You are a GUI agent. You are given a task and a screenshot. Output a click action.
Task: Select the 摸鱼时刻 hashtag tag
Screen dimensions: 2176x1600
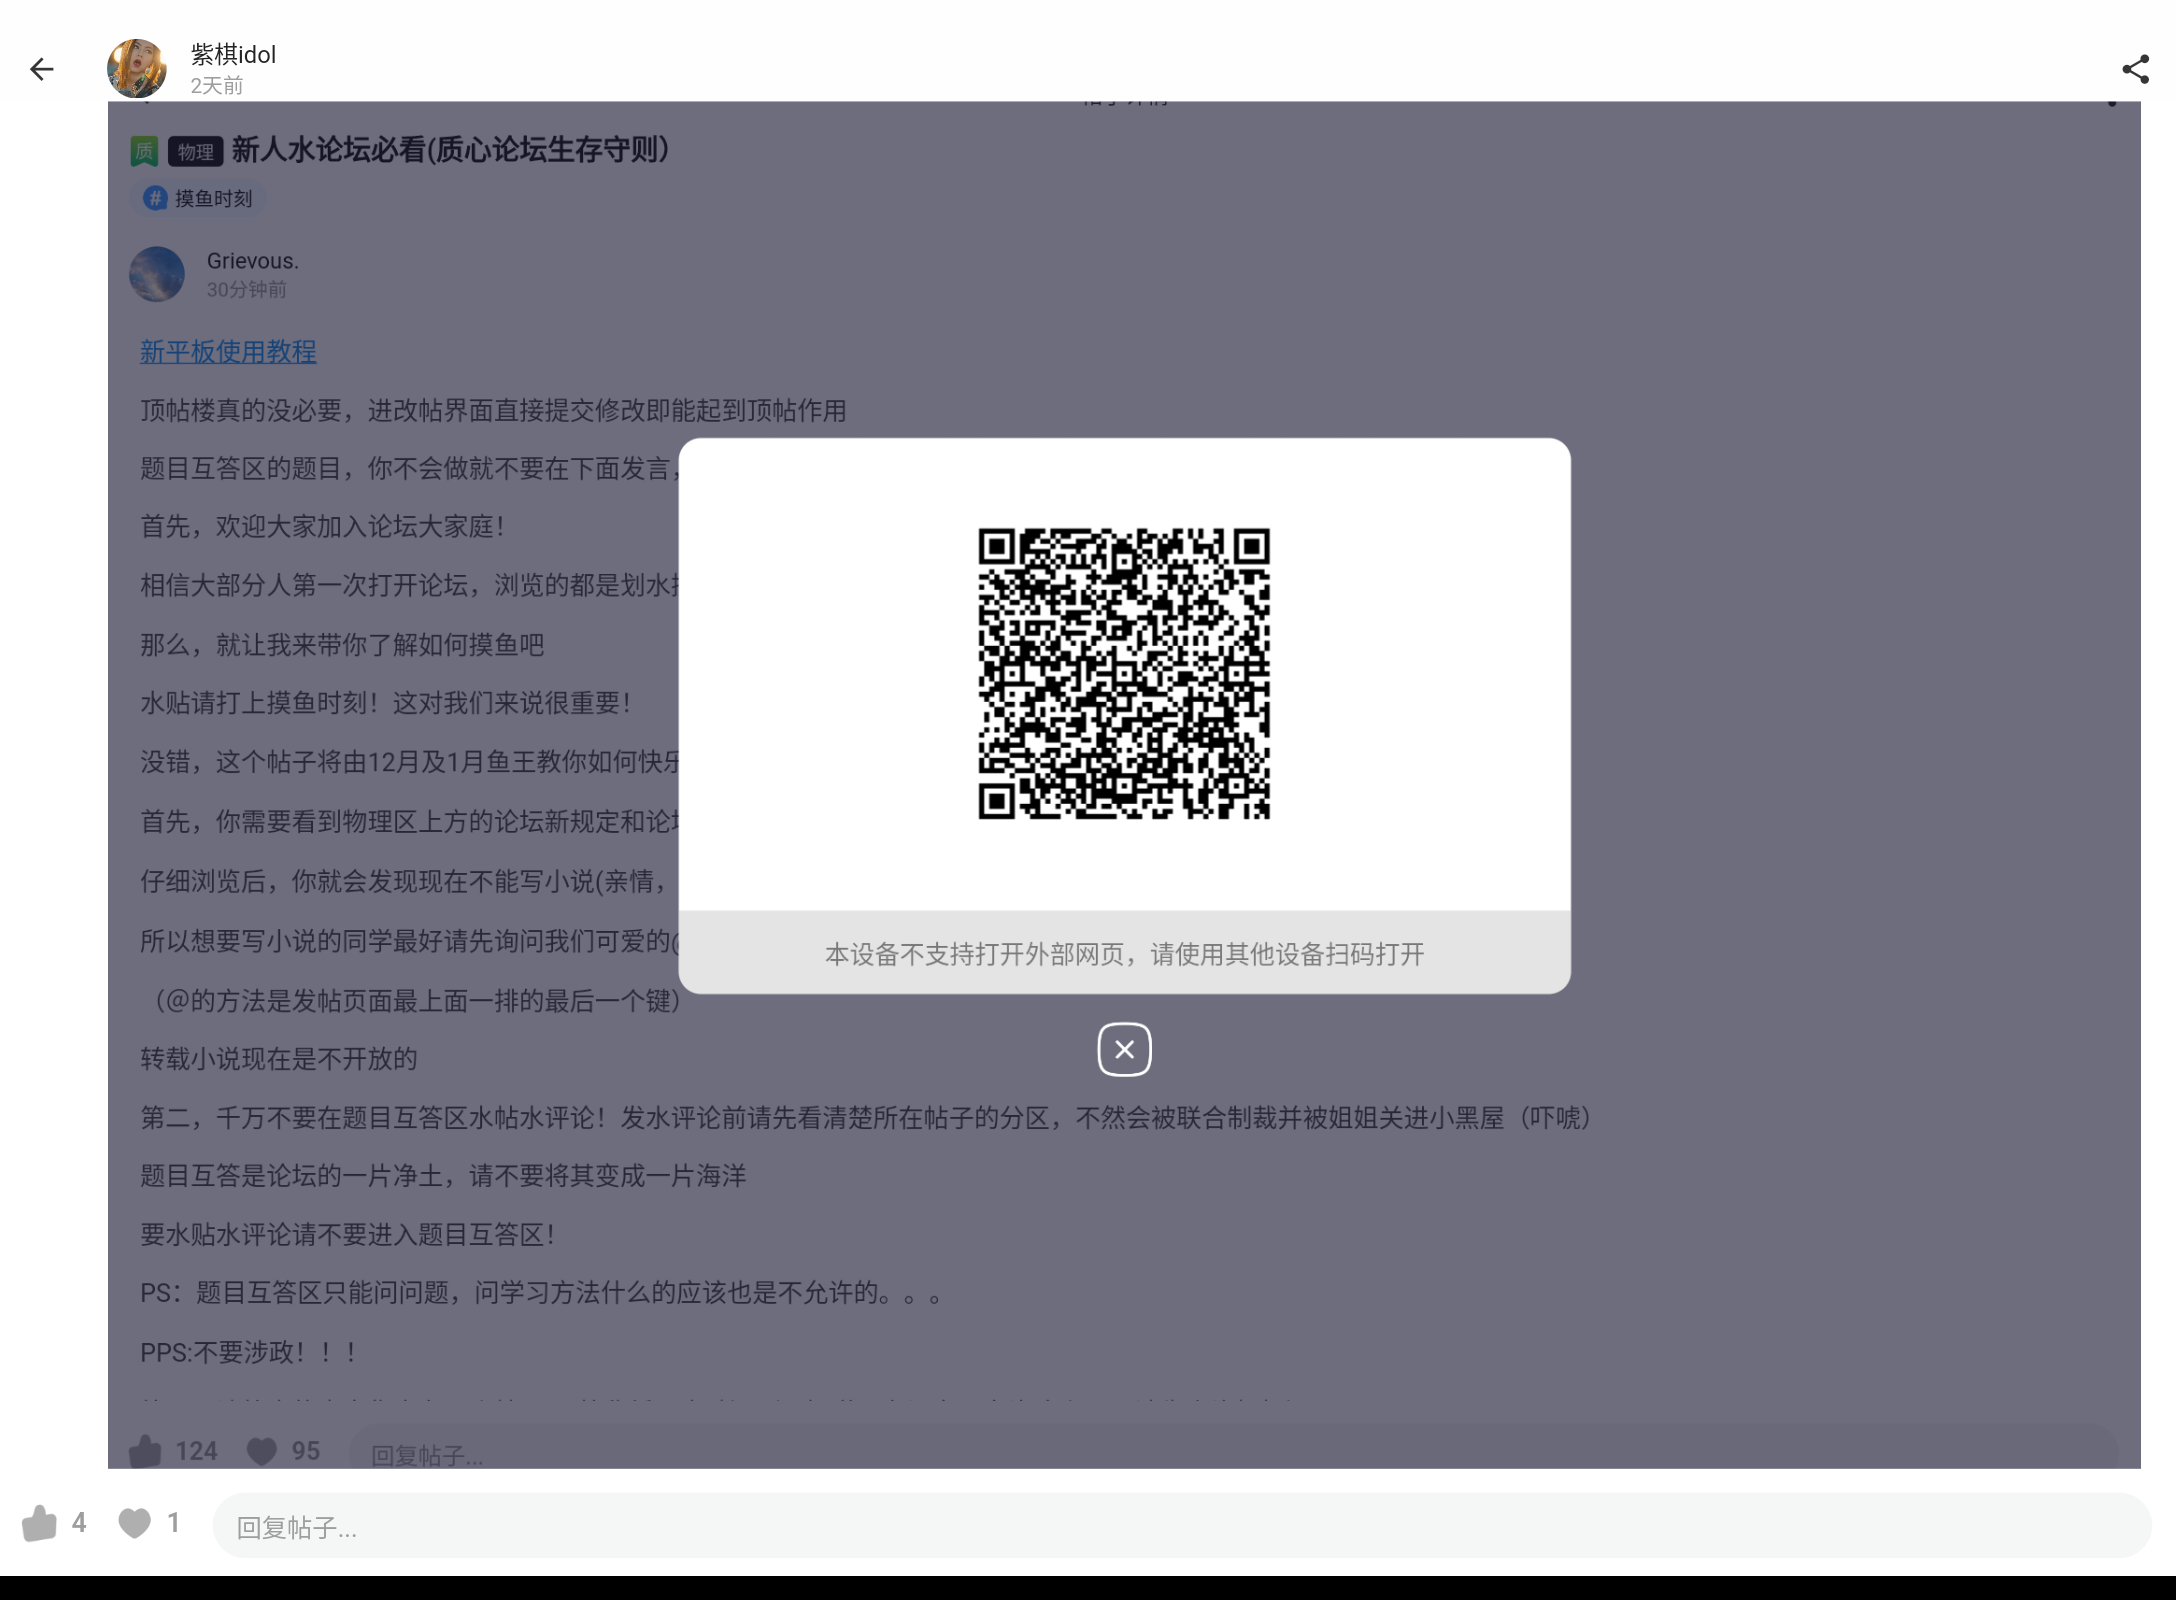(x=200, y=198)
